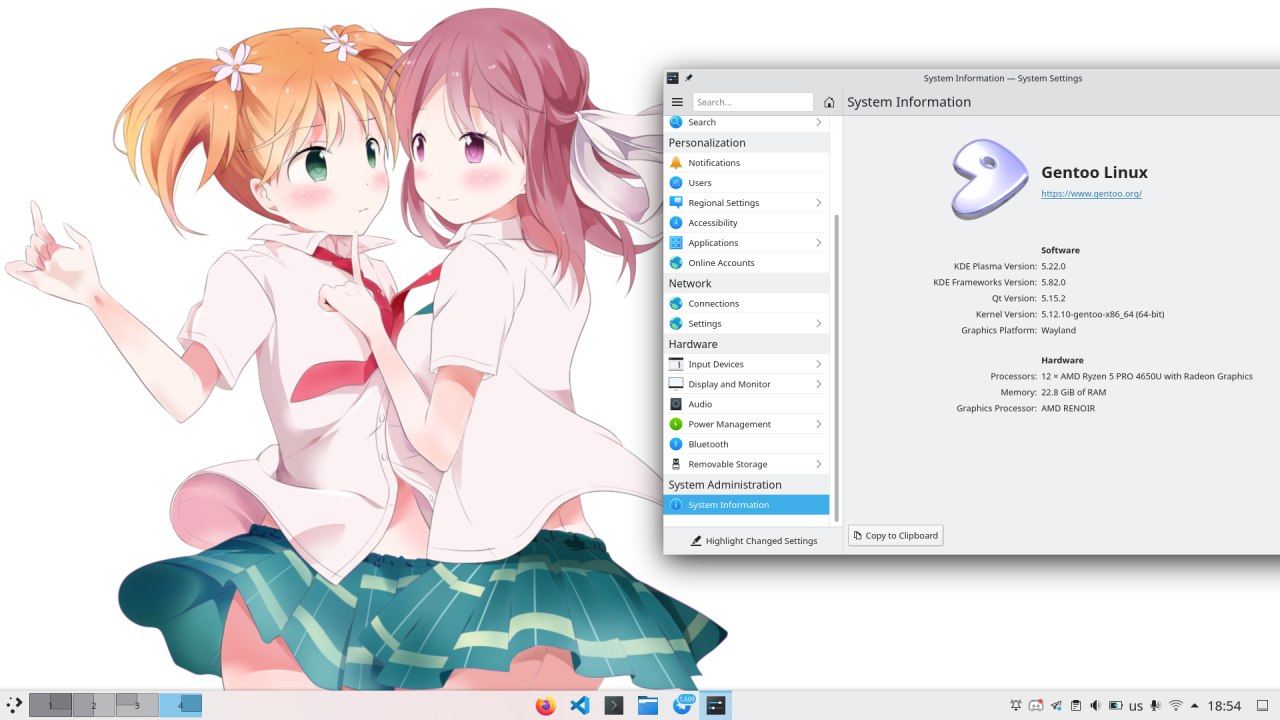
Task: Click the AMD RENOIR graphics processor text
Action: (x=1068, y=408)
